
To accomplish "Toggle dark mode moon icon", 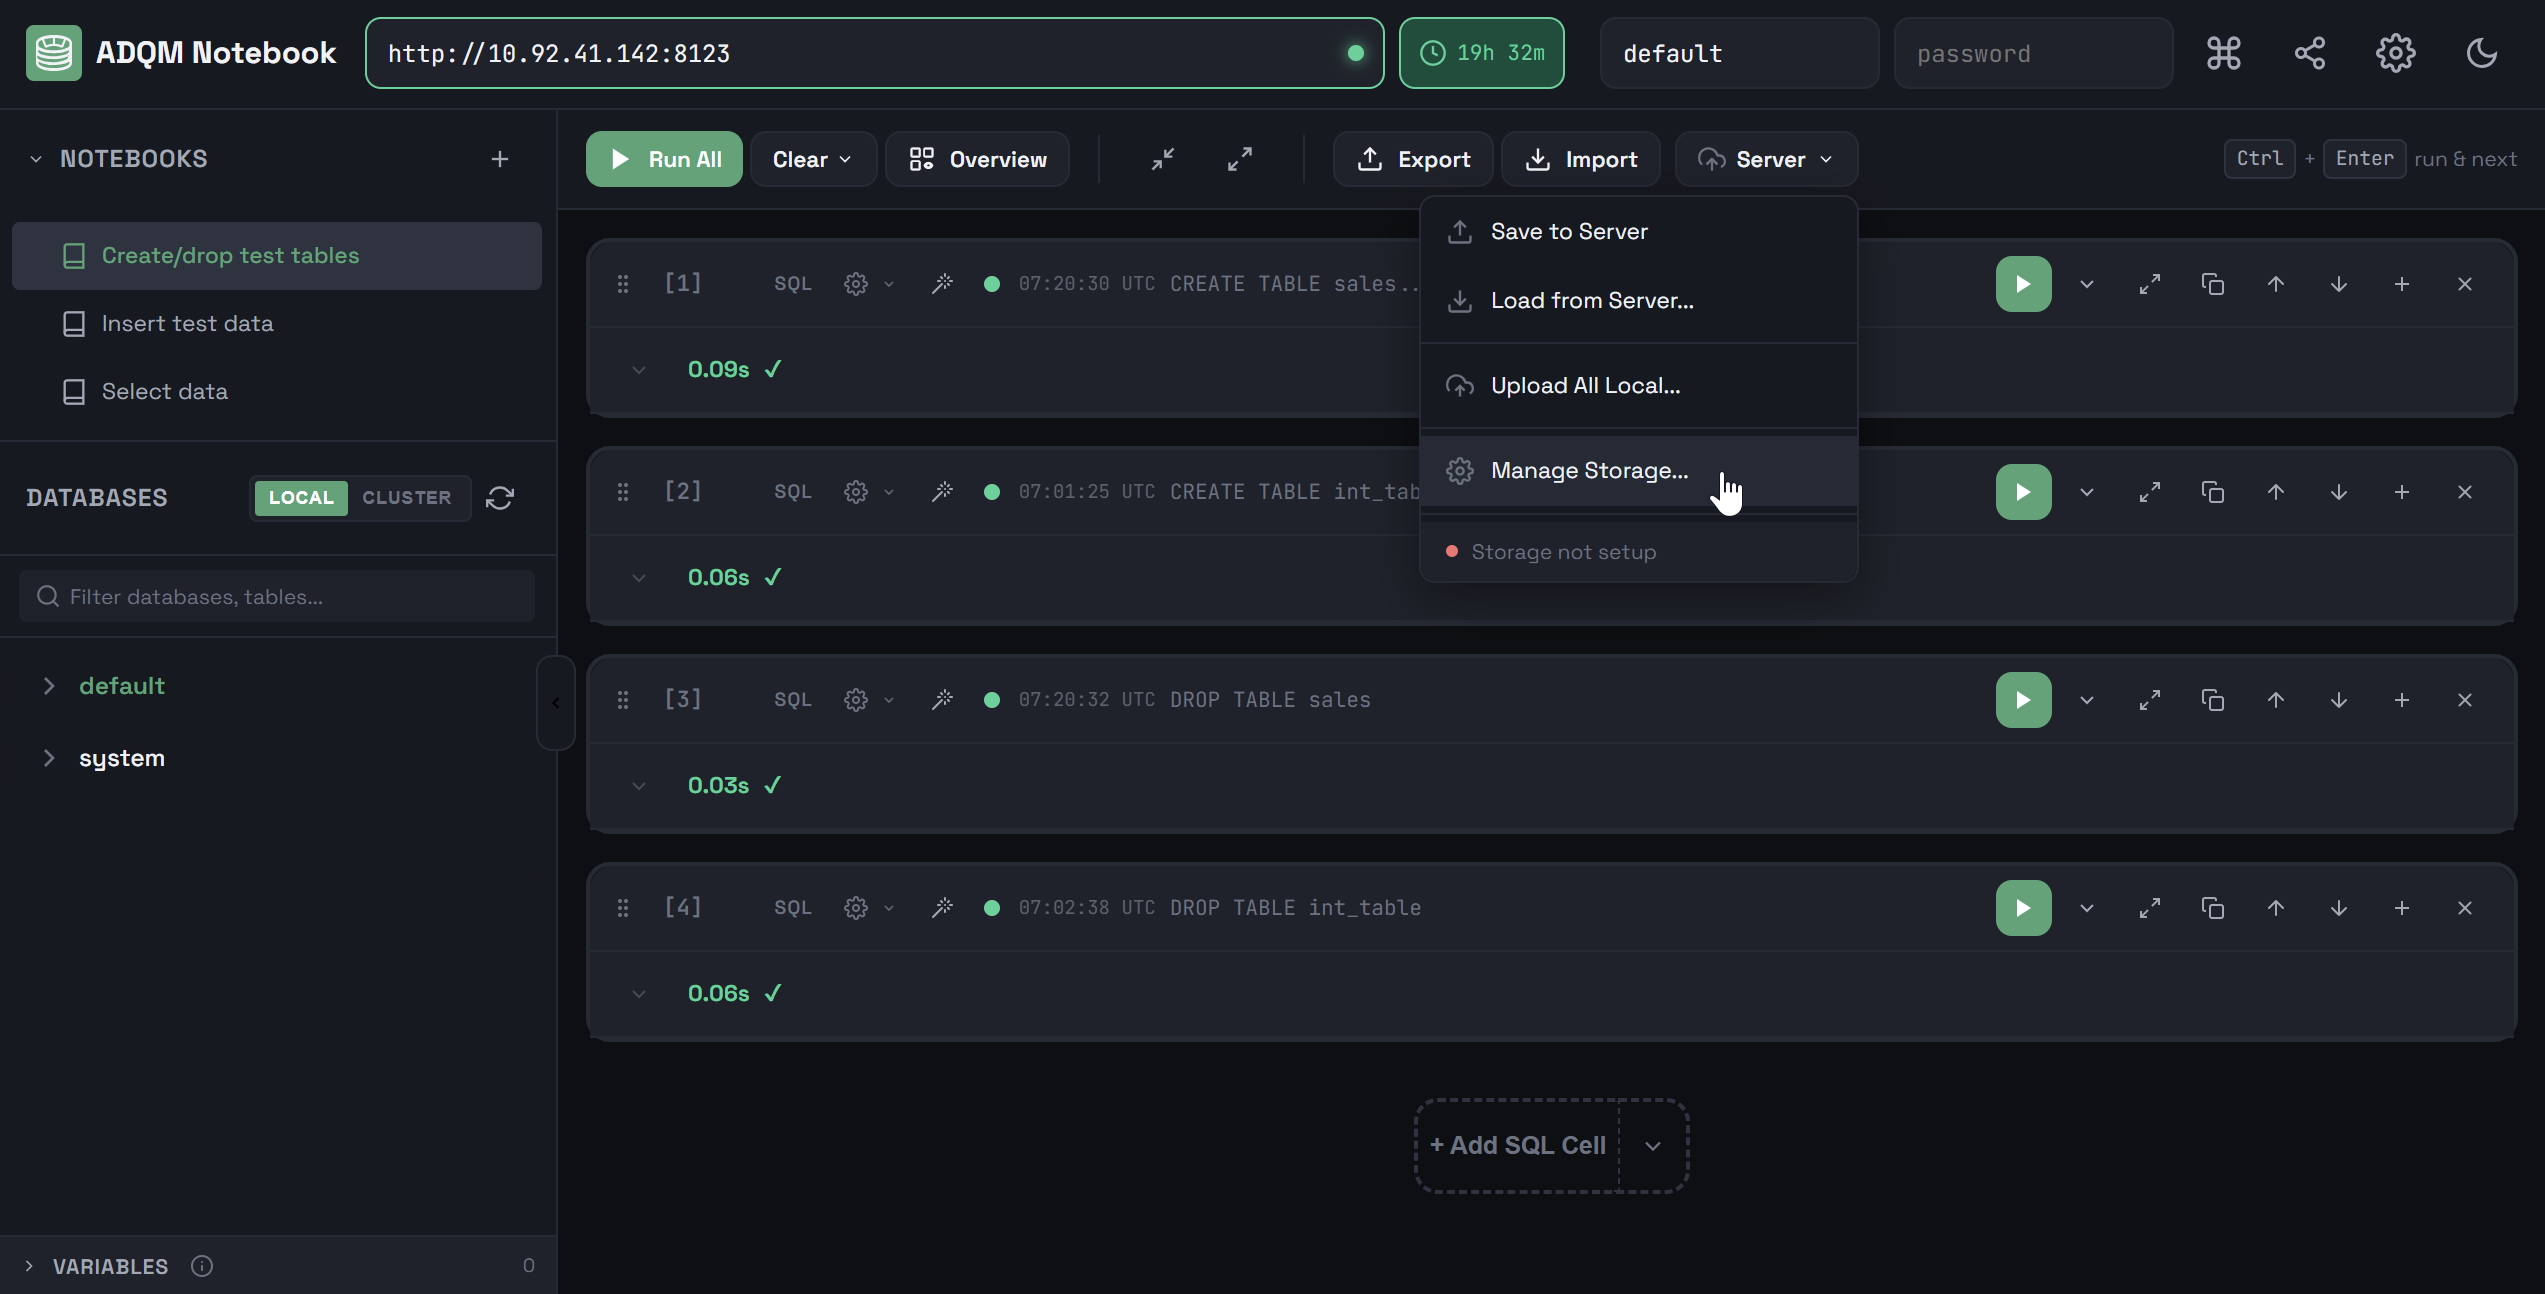I will (x=2482, y=53).
